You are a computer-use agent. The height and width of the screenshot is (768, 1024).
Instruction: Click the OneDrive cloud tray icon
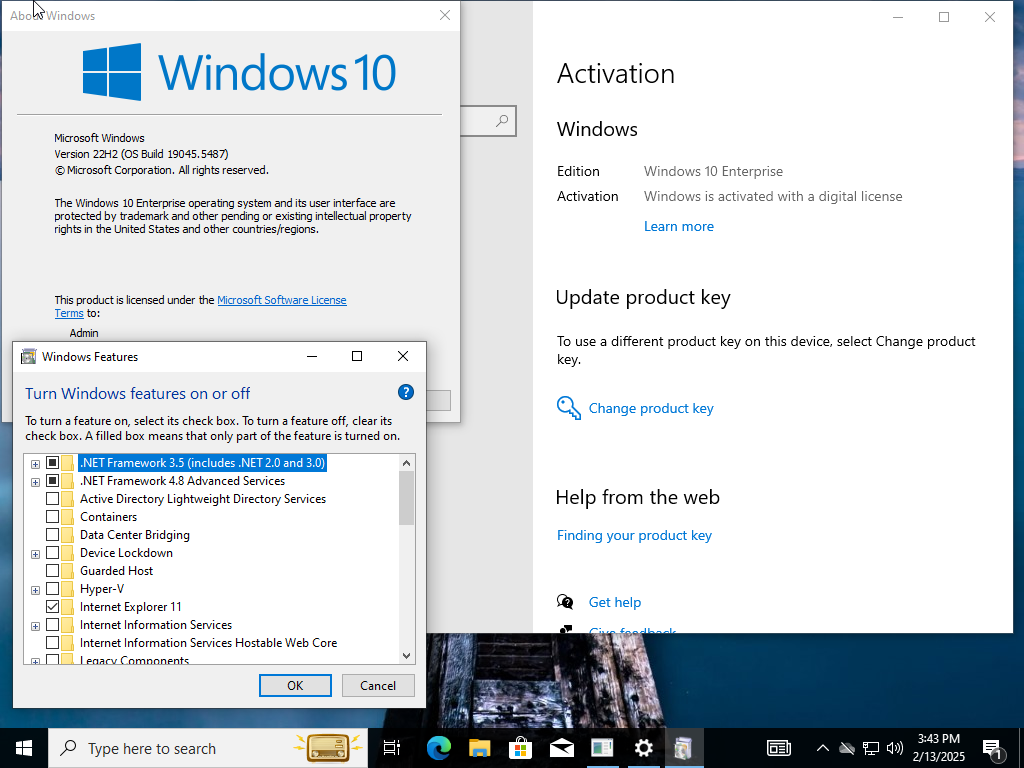[847, 748]
